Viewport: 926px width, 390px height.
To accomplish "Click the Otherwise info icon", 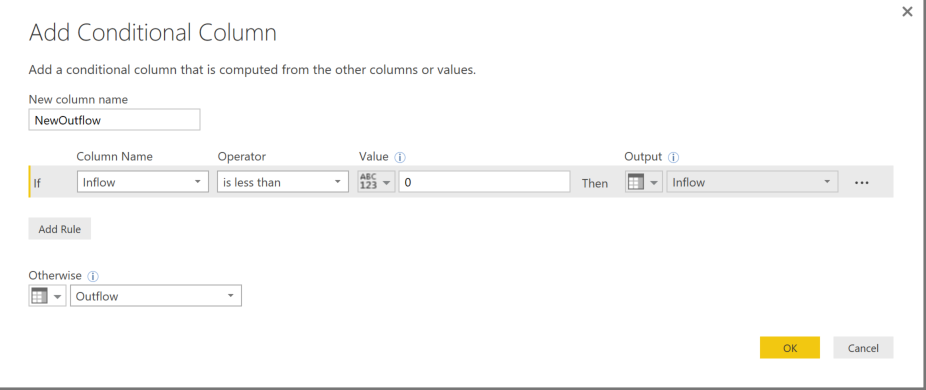I will pyautogui.click(x=93, y=276).
